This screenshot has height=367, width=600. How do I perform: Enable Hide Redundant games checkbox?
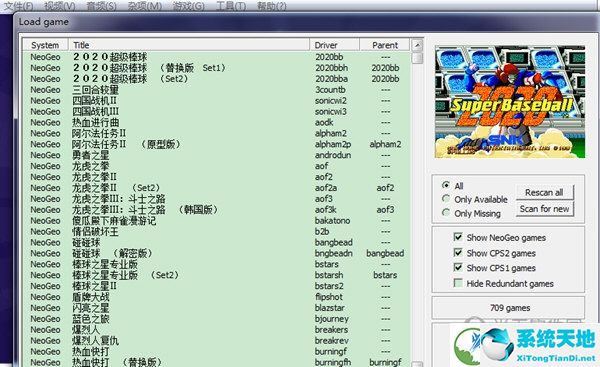pos(458,283)
